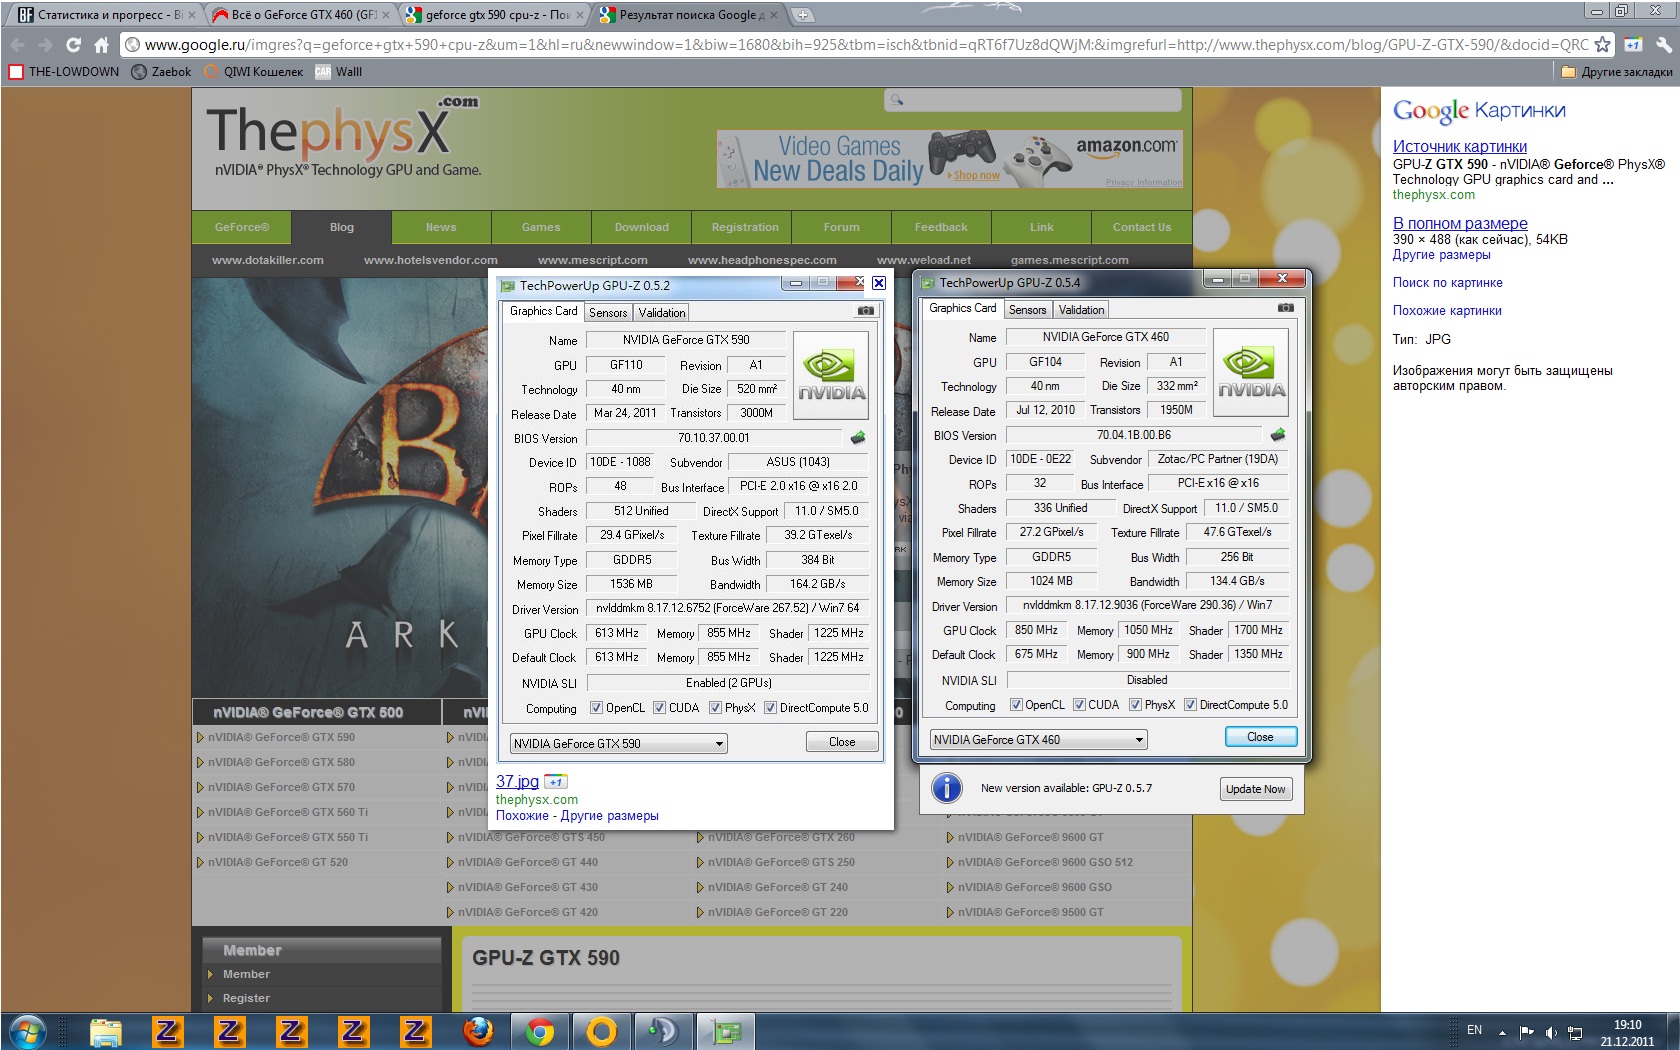Viewport: 1680px width, 1050px height.
Task: Open the Zaebok bookmark
Action: [x=161, y=72]
